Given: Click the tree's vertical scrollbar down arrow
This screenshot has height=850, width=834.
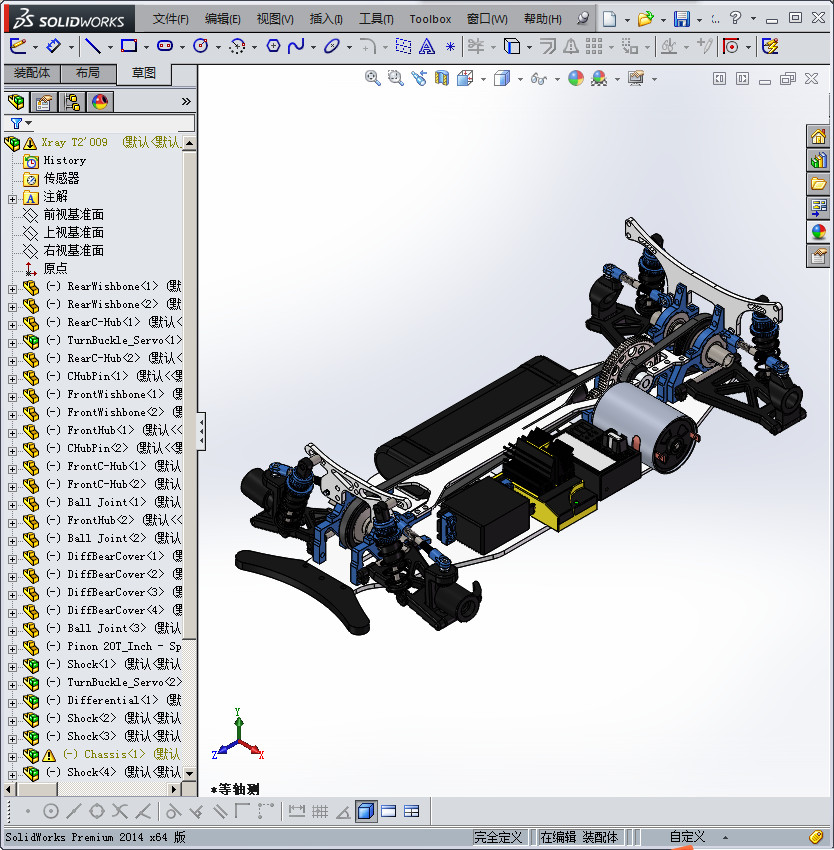Looking at the screenshot, I should (189, 773).
